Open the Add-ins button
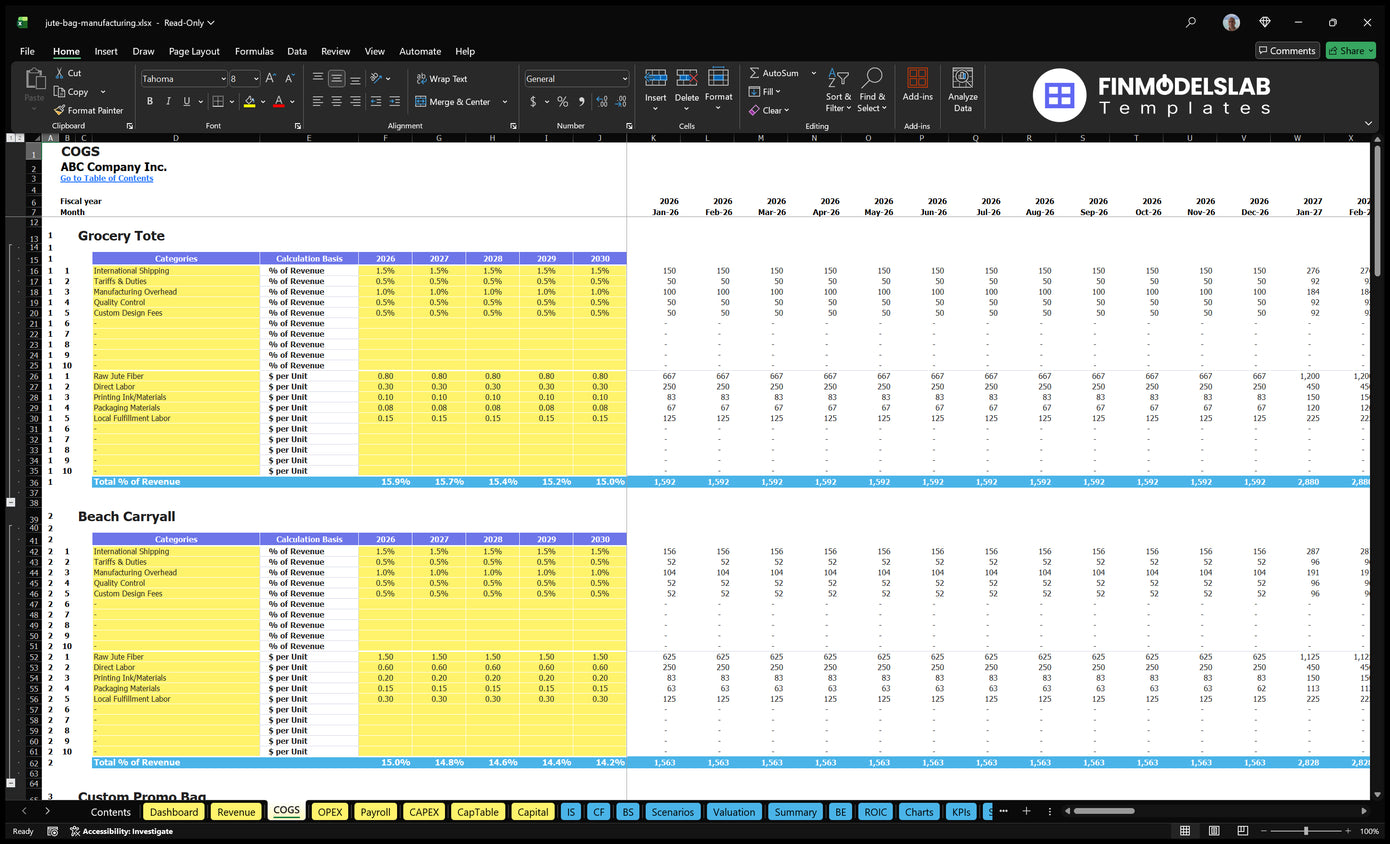This screenshot has height=844, width=1390. [917, 84]
